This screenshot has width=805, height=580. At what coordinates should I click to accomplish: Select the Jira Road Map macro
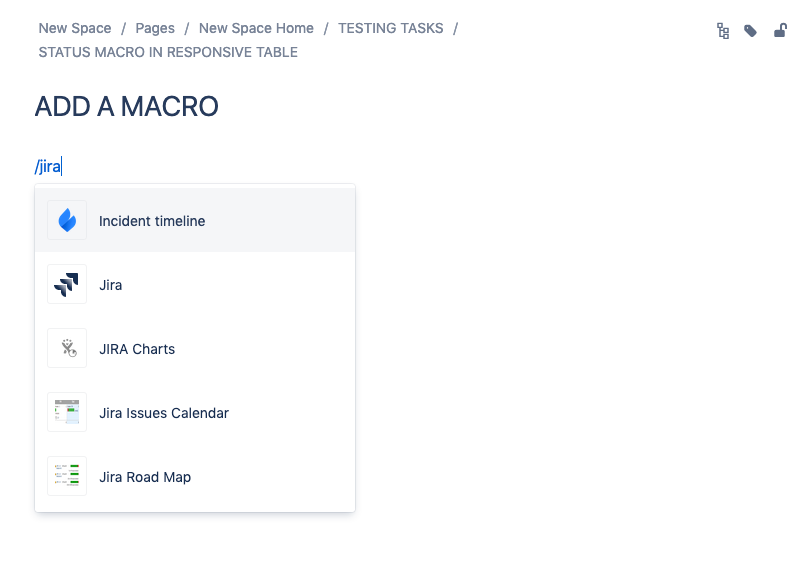point(144,476)
